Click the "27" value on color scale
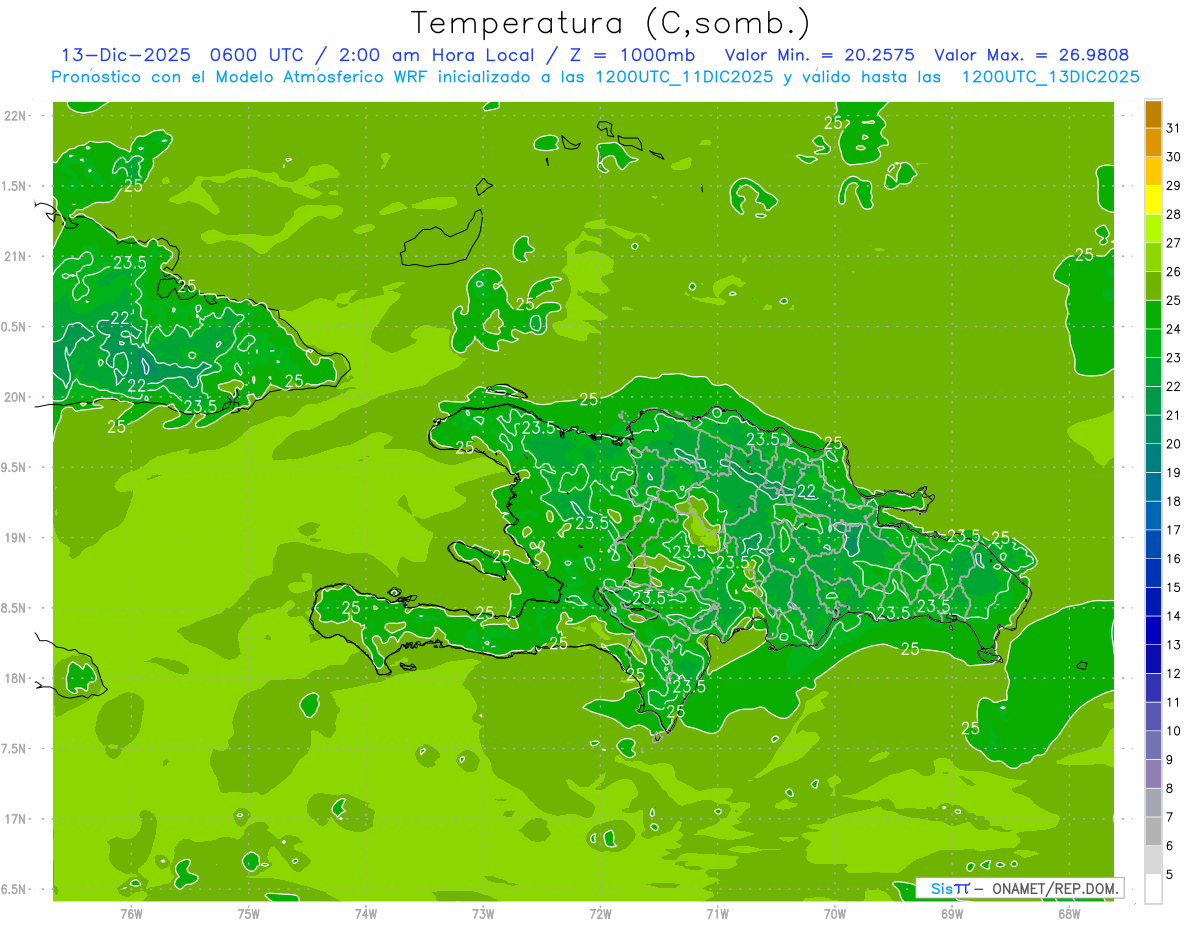 (x=1174, y=243)
